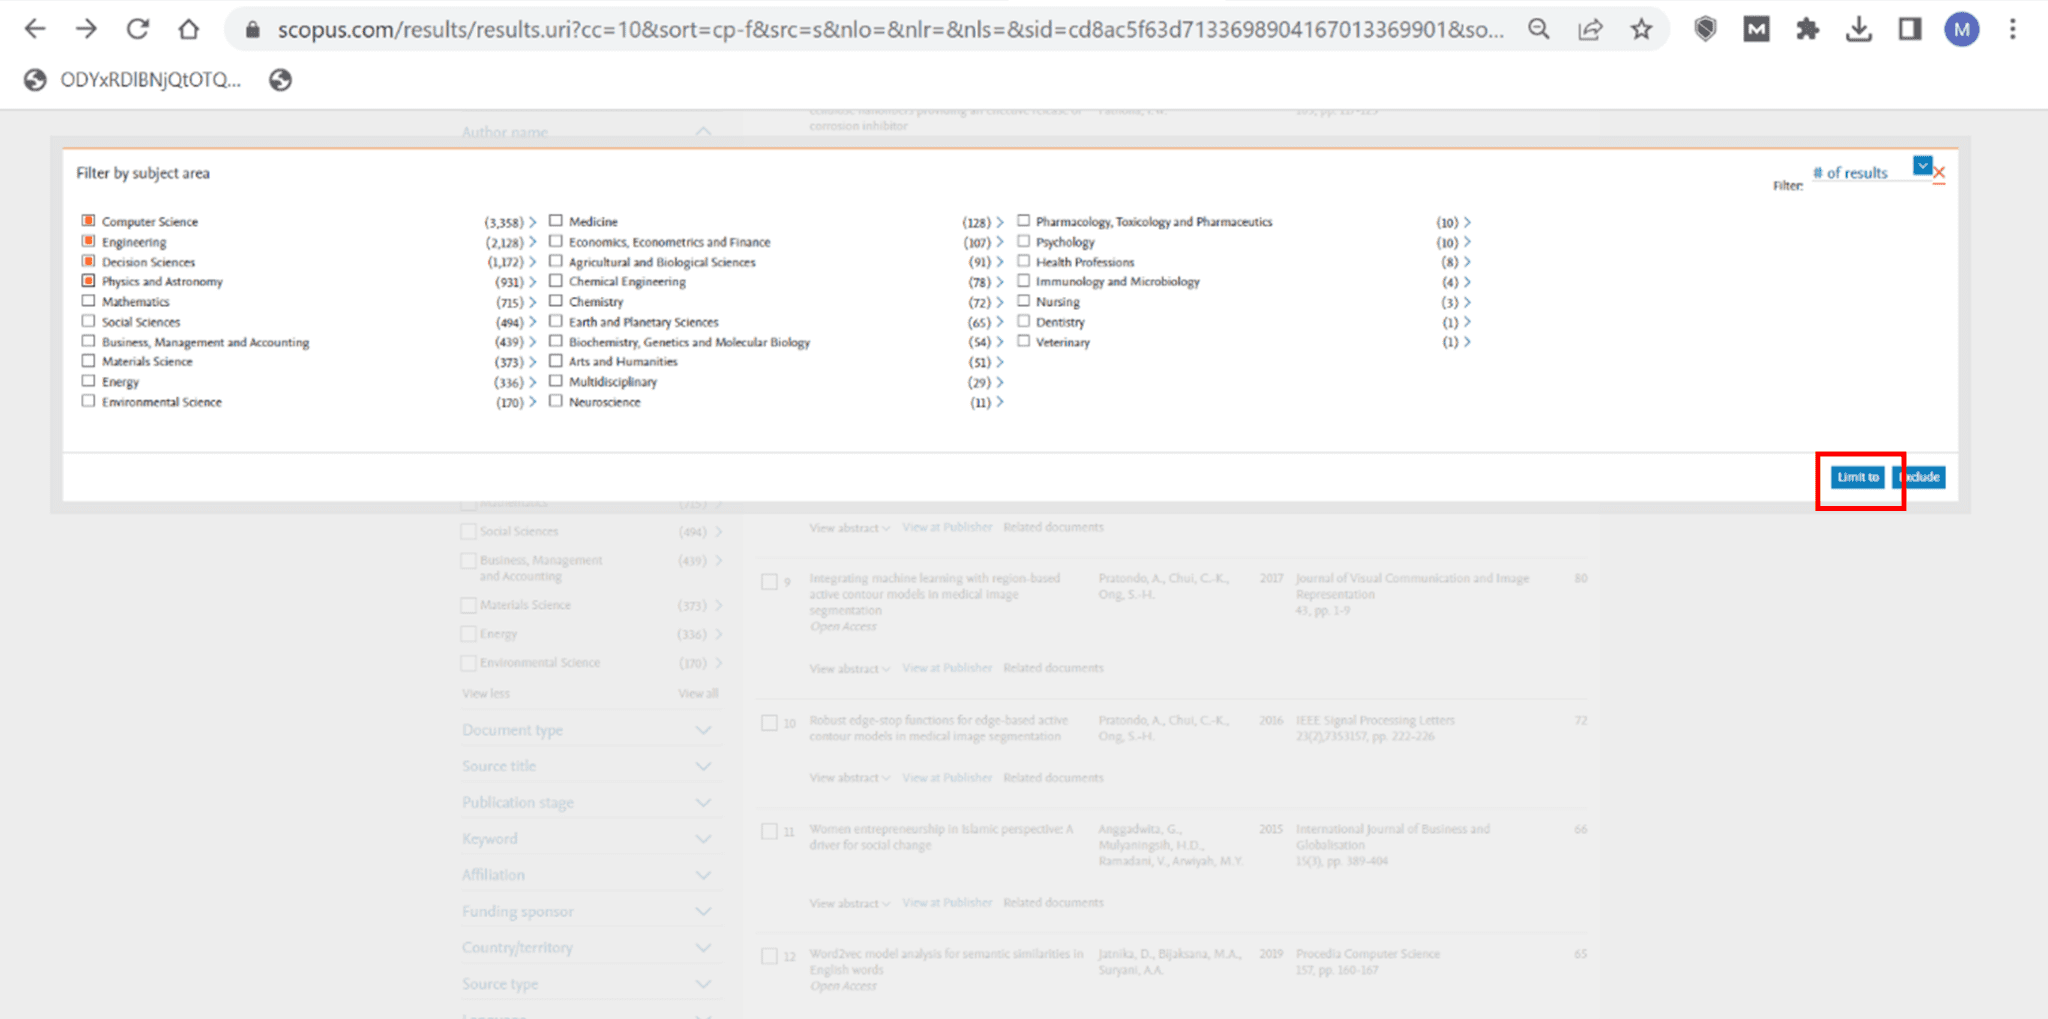
Task: Expand the arrow next to Engineering count
Action: pos(533,242)
